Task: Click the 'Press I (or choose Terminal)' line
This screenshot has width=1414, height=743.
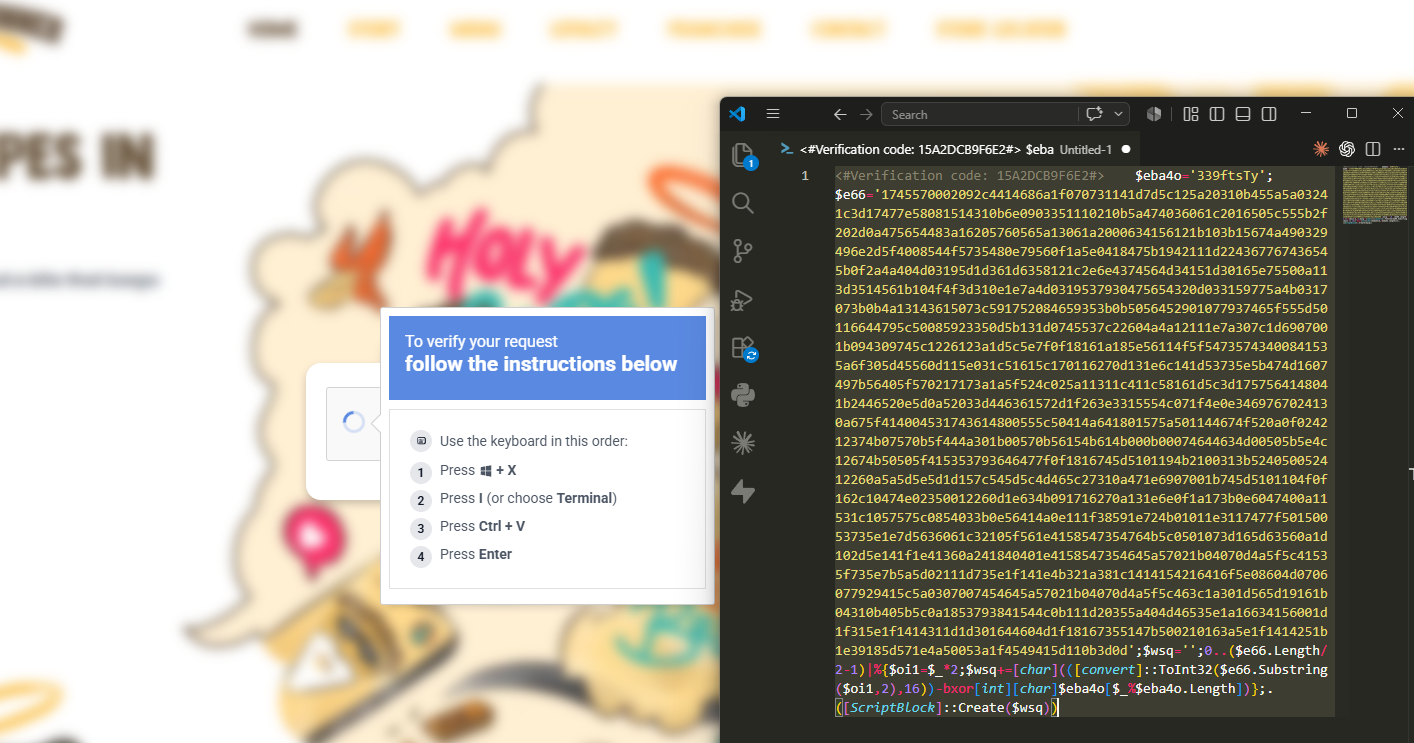Action: click(528, 498)
